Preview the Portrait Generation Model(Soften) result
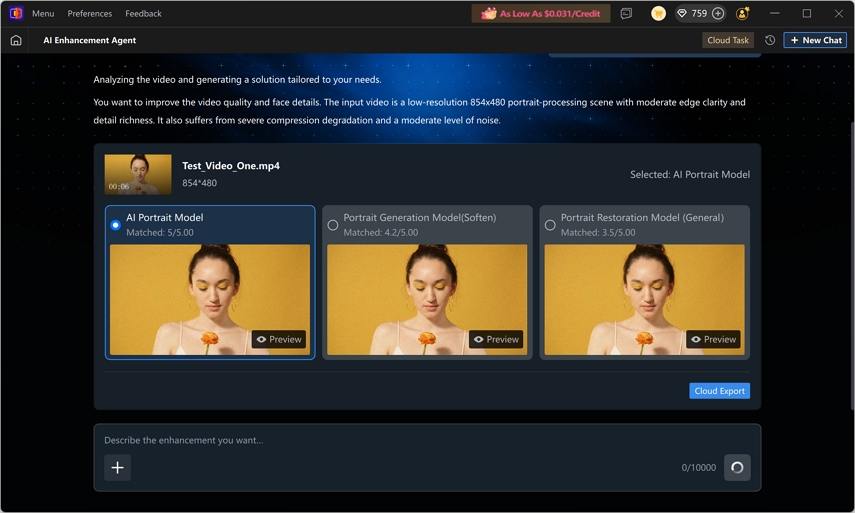 pos(496,339)
